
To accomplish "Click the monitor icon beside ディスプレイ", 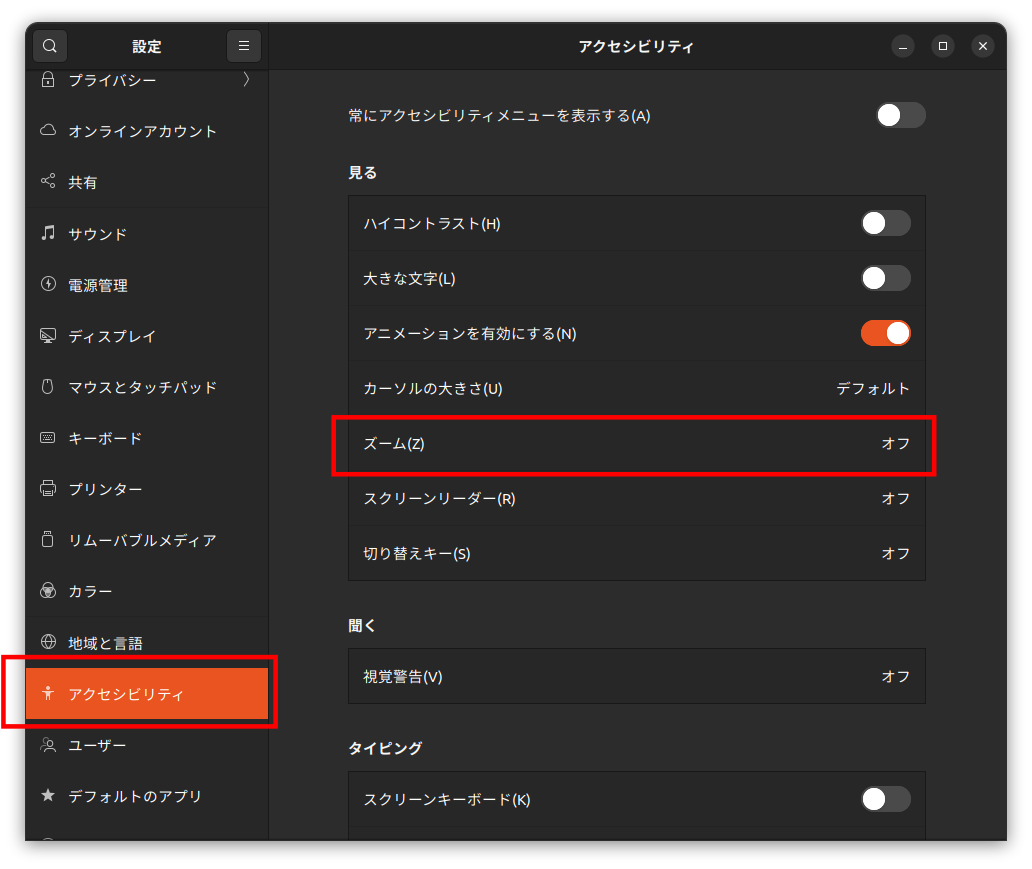I will click(x=48, y=335).
